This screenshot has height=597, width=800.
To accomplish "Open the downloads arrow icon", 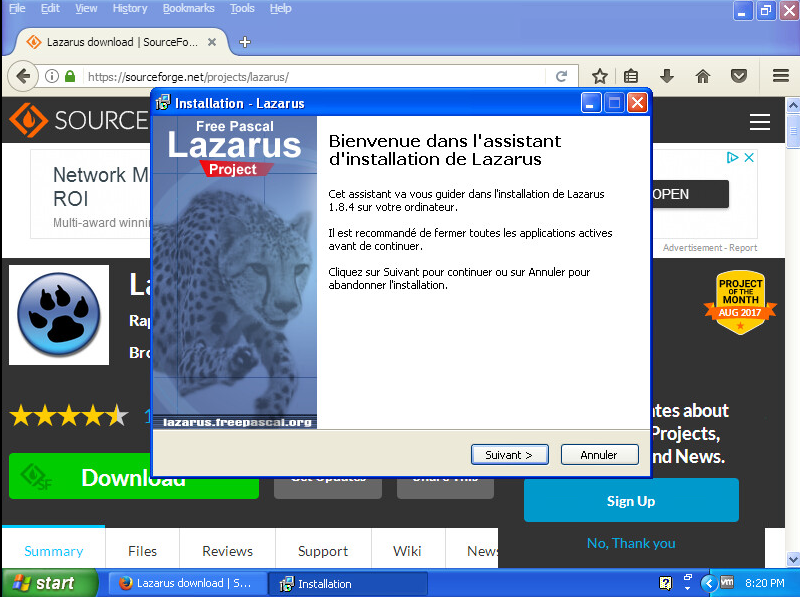I will (x=667, y=77).
